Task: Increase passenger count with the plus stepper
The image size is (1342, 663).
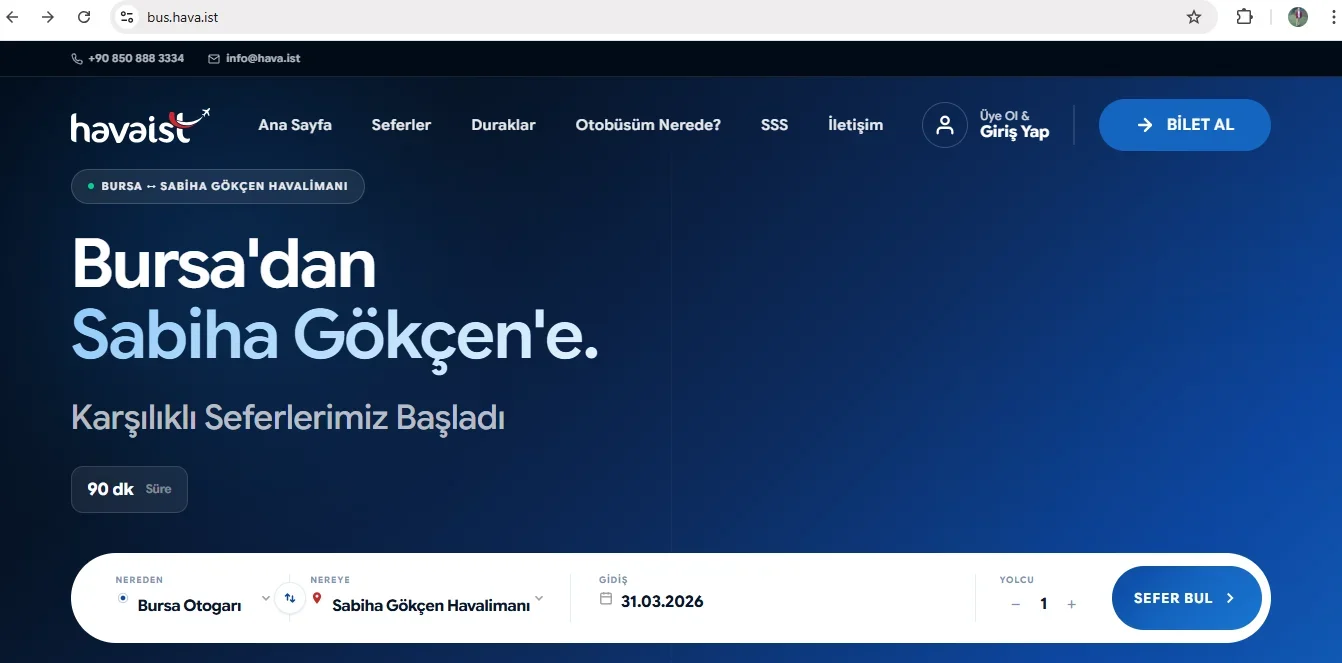Action: click(x=1071, y=604)
